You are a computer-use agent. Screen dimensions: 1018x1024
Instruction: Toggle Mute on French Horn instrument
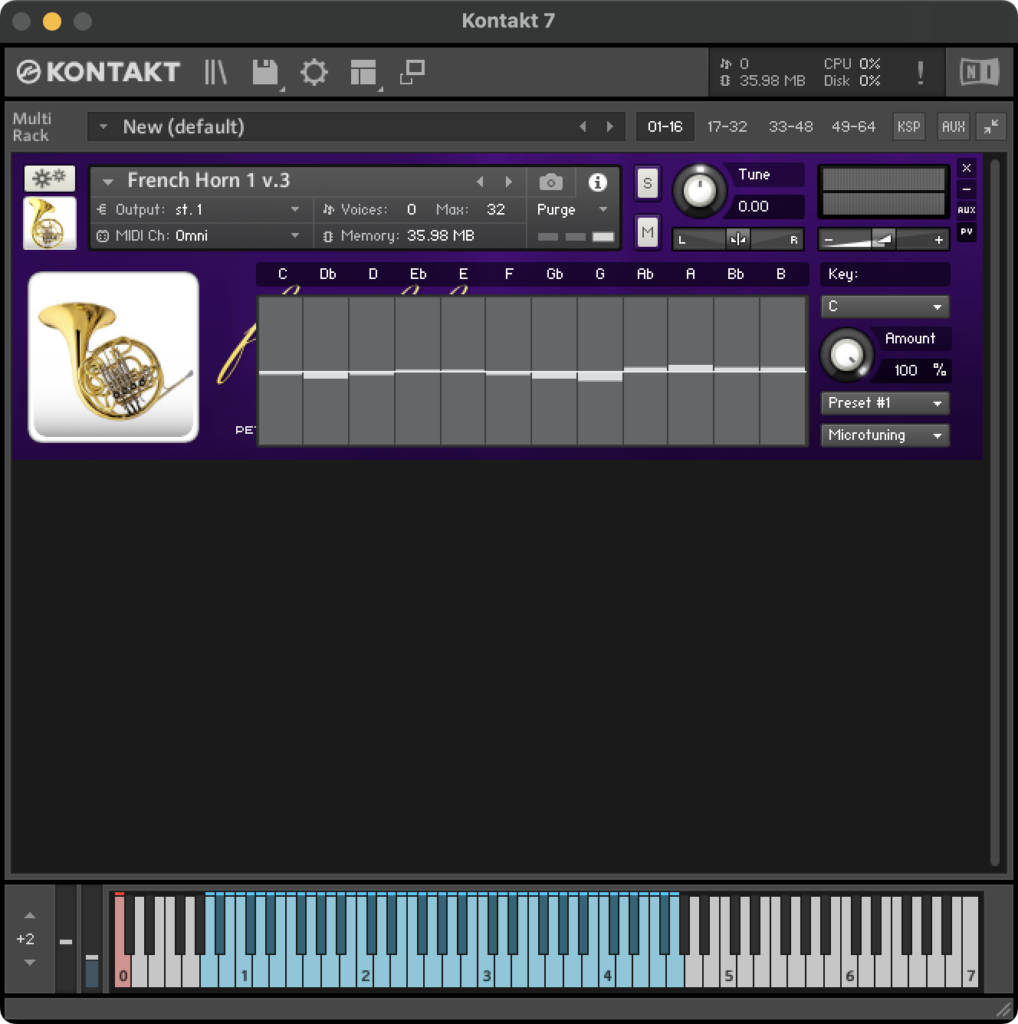point(647,232)
